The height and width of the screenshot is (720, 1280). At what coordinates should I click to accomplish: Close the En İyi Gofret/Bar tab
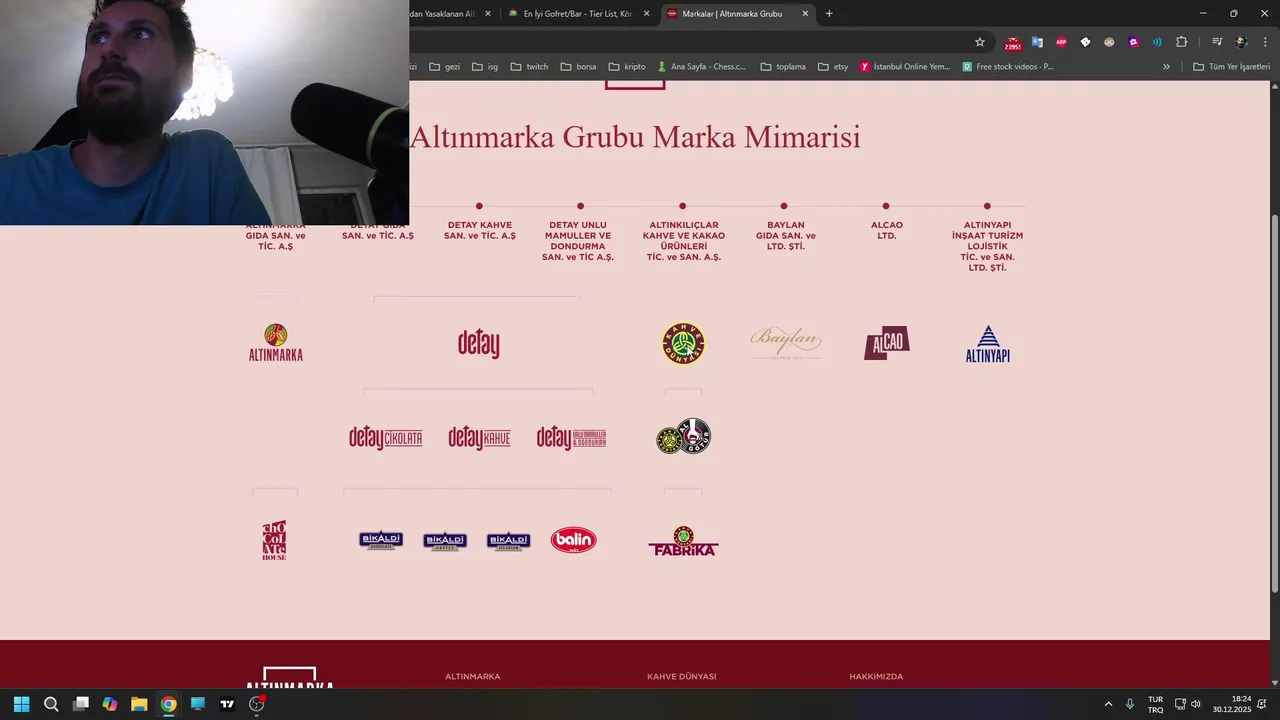(646, 14)
